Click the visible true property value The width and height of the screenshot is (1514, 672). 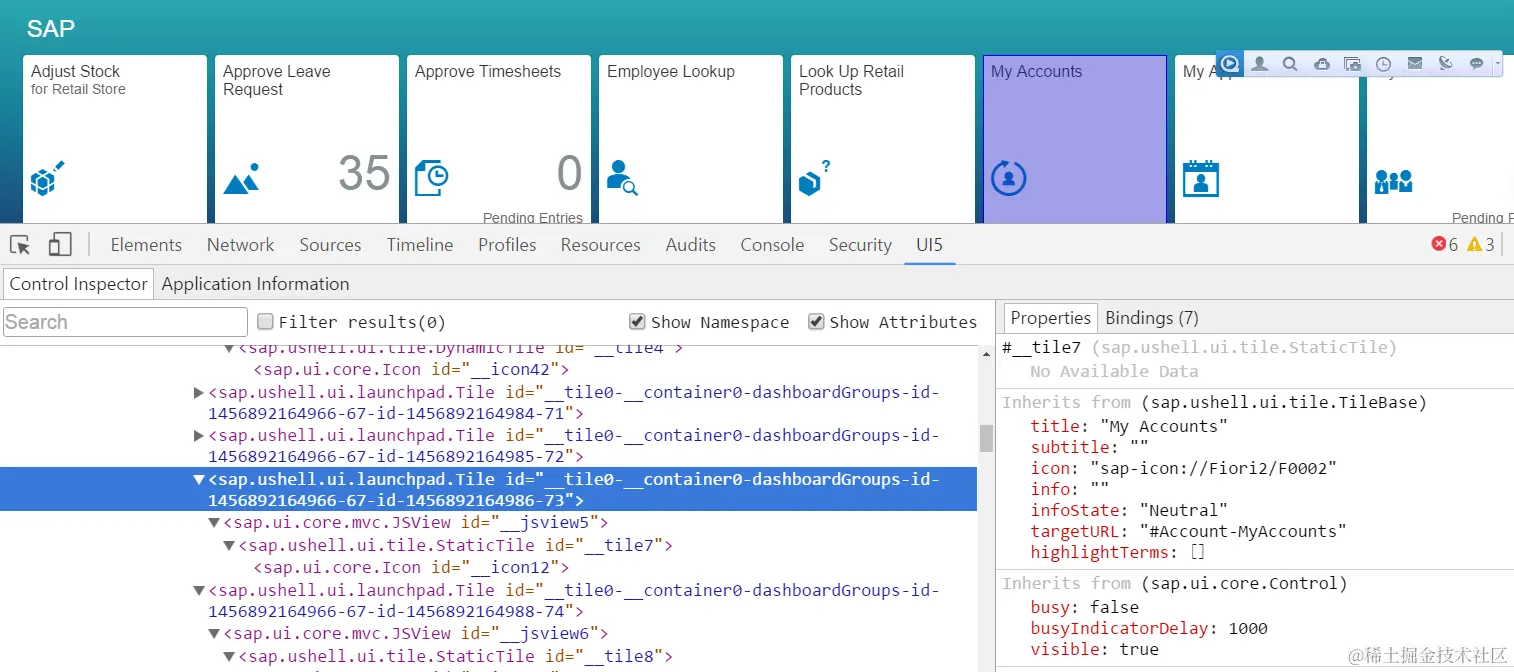(1138, 649)
